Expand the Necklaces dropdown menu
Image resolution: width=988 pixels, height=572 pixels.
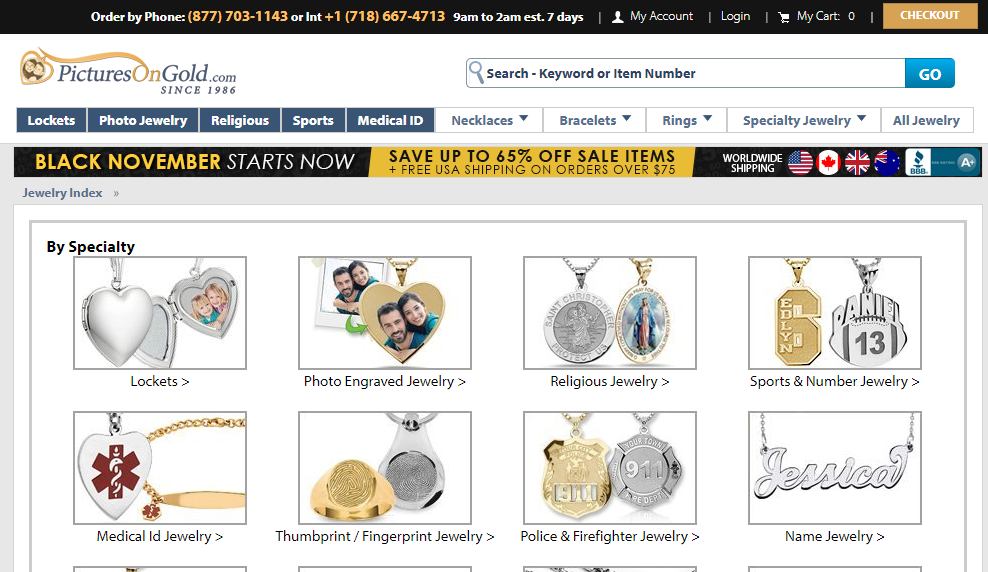489,120
